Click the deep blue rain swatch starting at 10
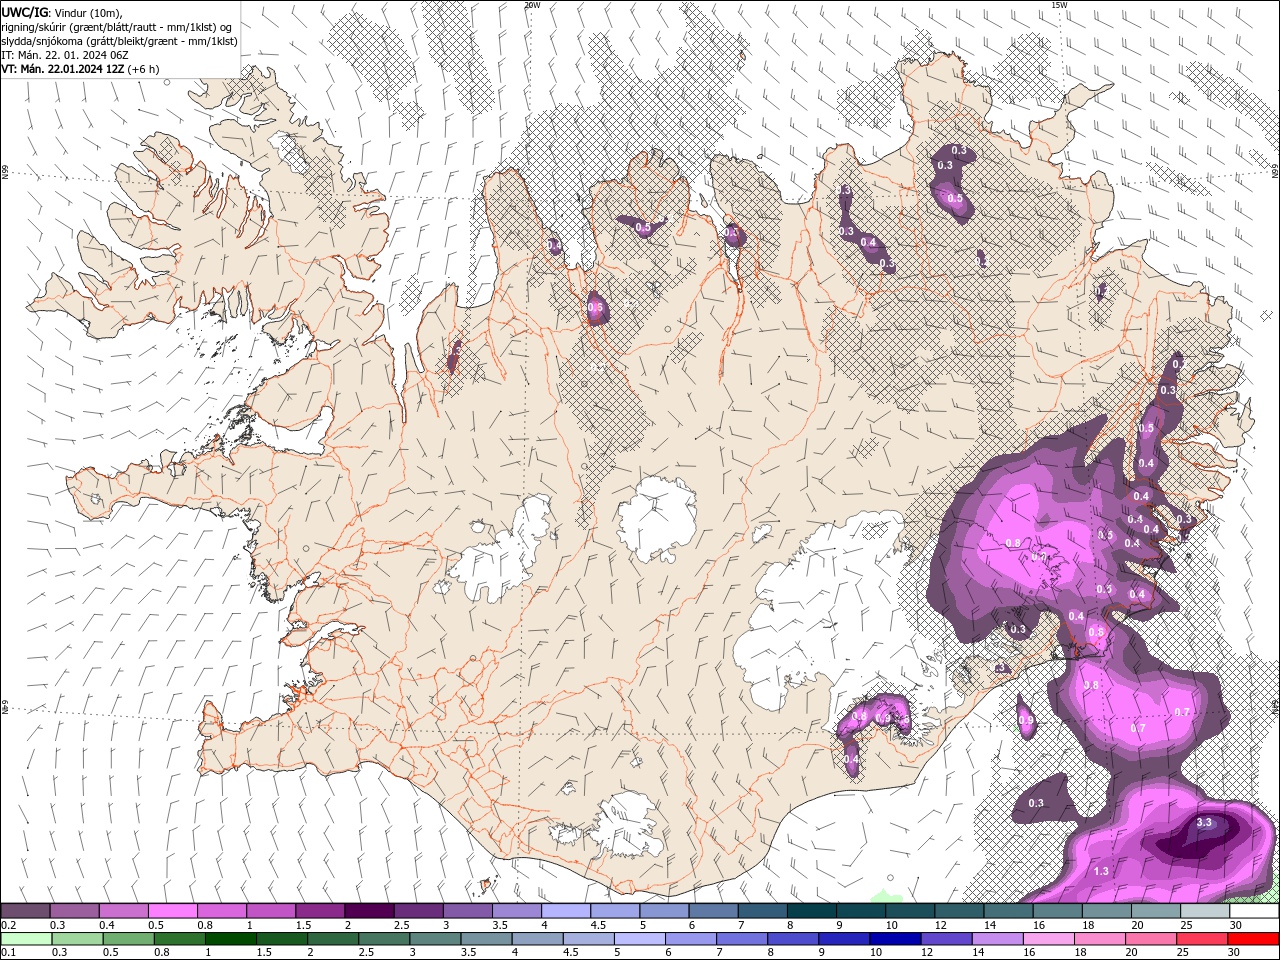This screenshot has width=1280, height=960. [896, 938]
